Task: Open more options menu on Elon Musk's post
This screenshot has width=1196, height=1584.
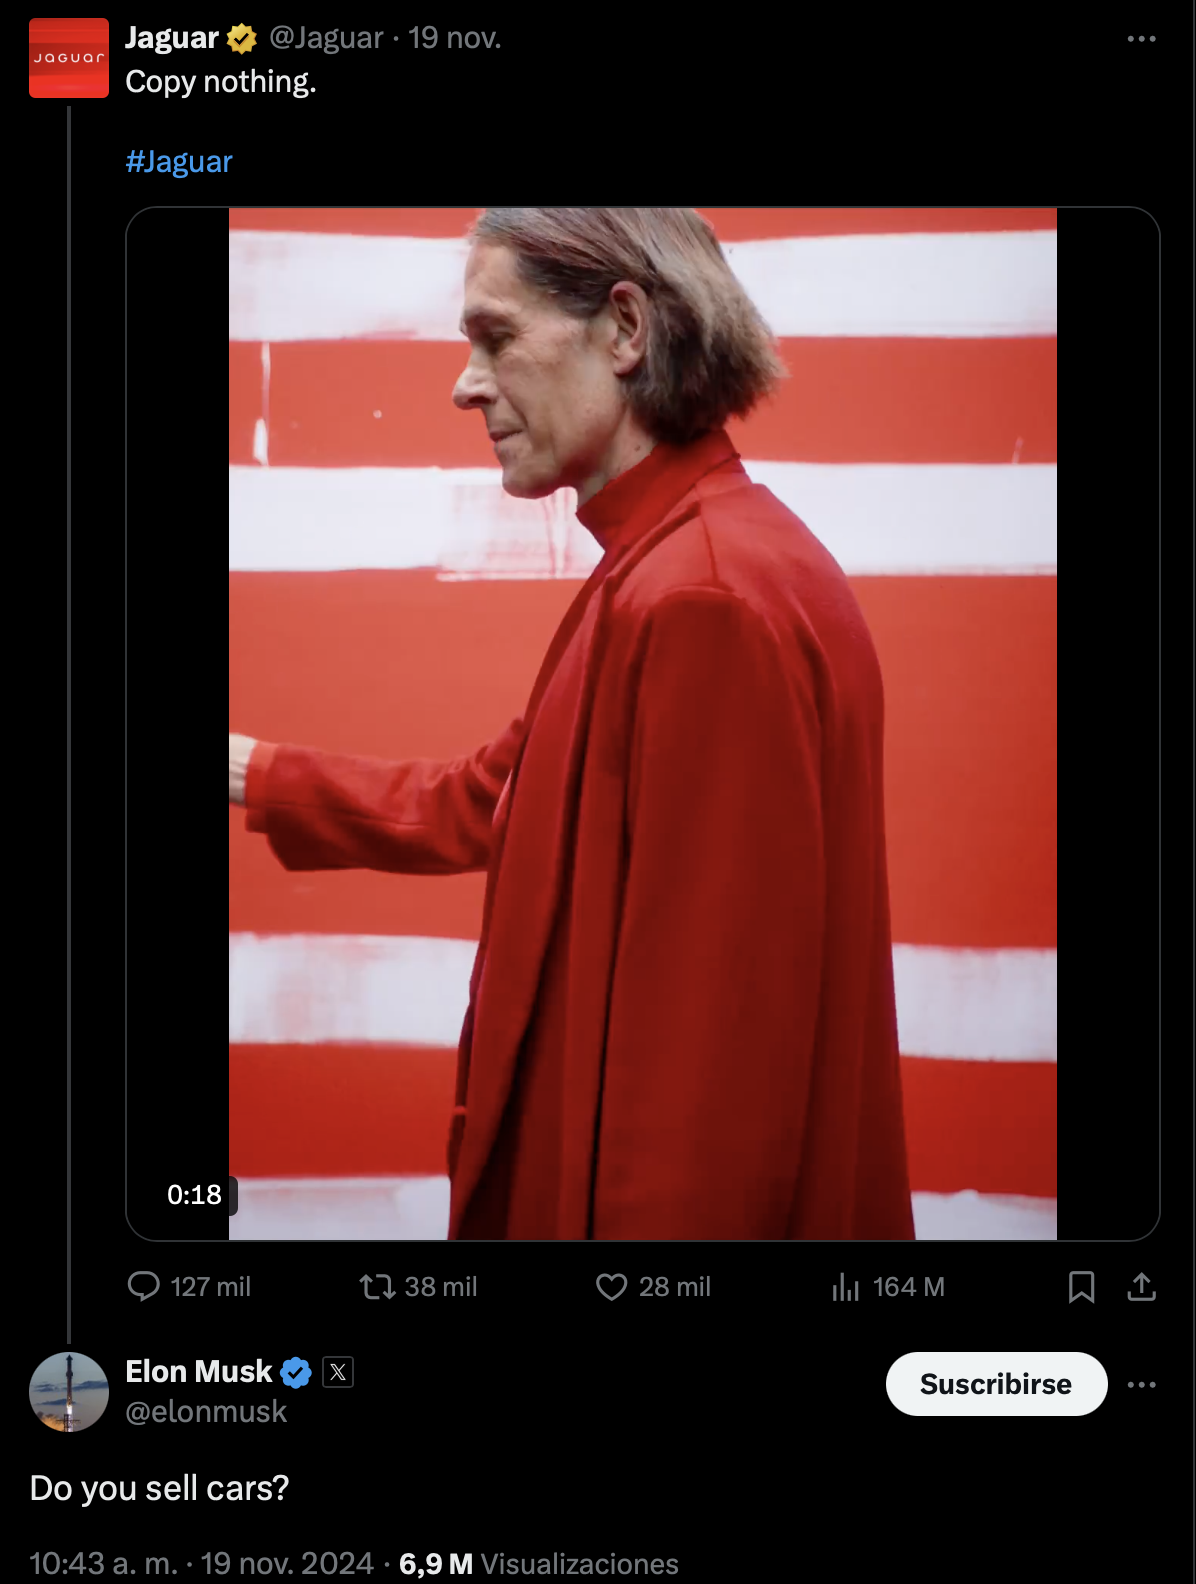Action: coord(1141,1385)
